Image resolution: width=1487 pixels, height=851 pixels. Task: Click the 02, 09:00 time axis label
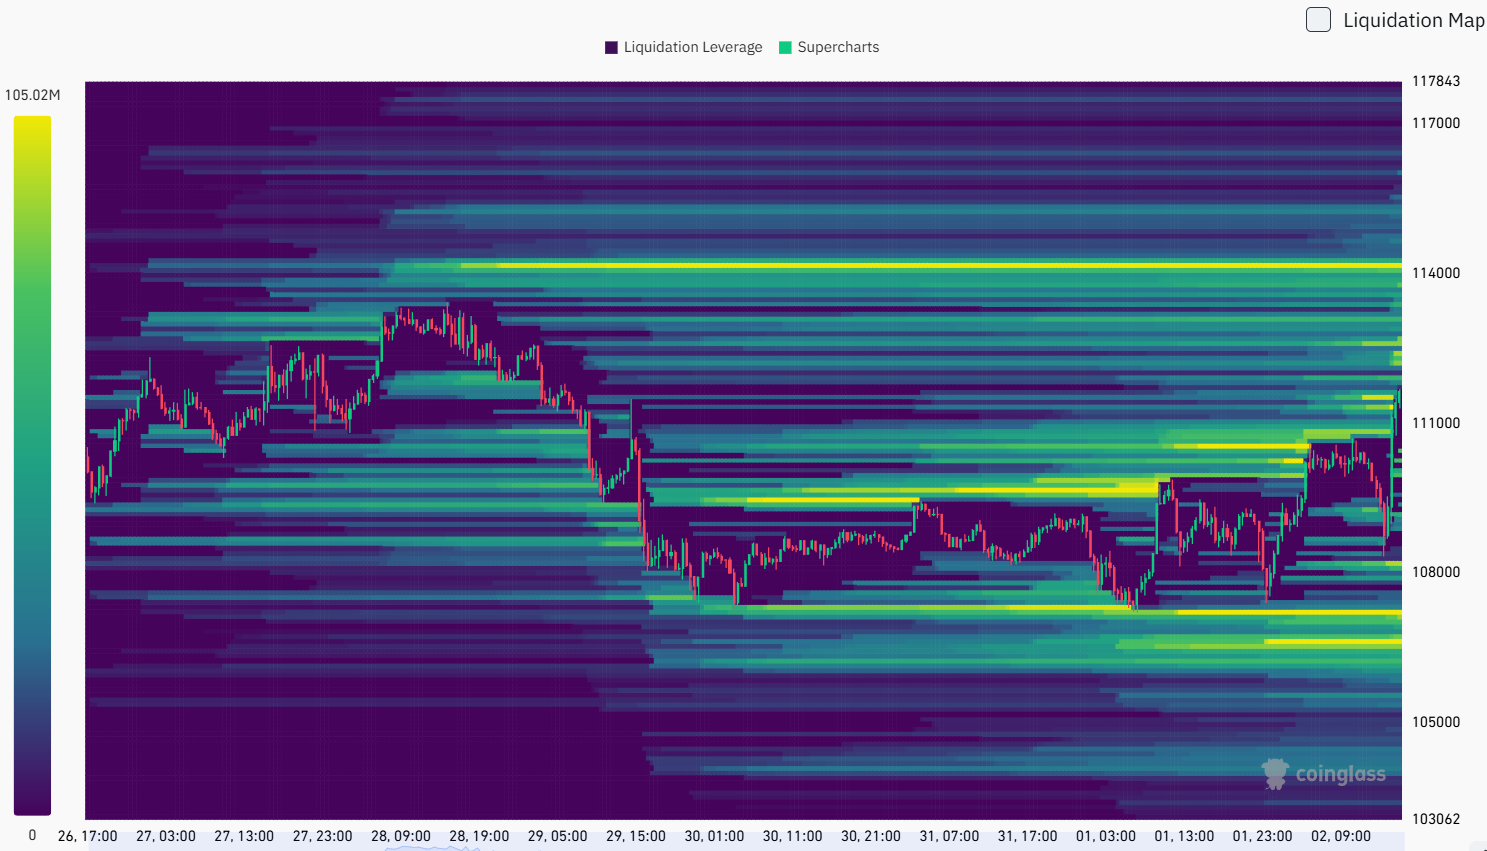point(1340,836)
